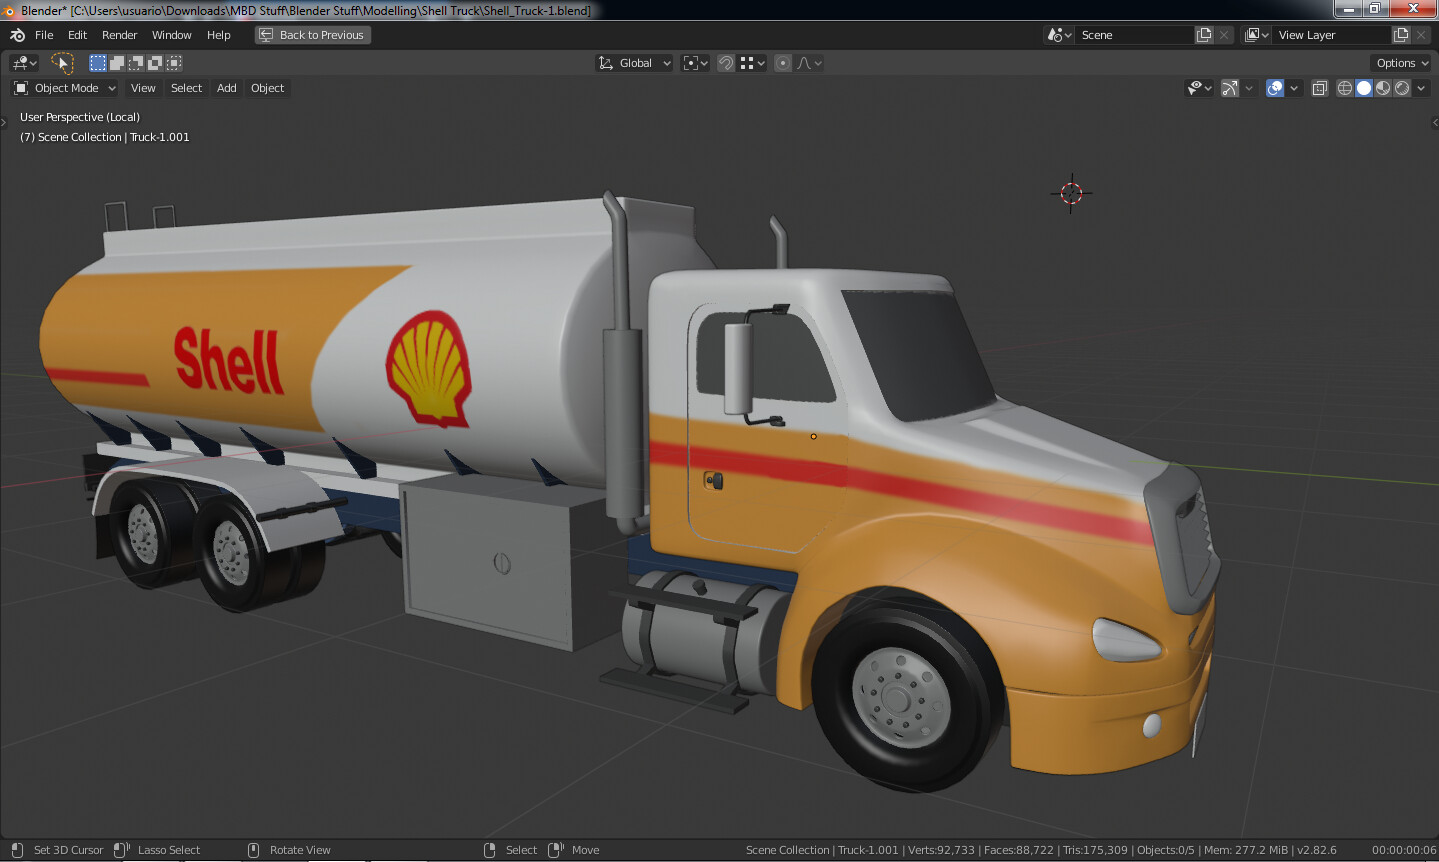The width and height of the screenshot is (1439, 862).
Task: Open the File menu
Action: pos(44,35)
